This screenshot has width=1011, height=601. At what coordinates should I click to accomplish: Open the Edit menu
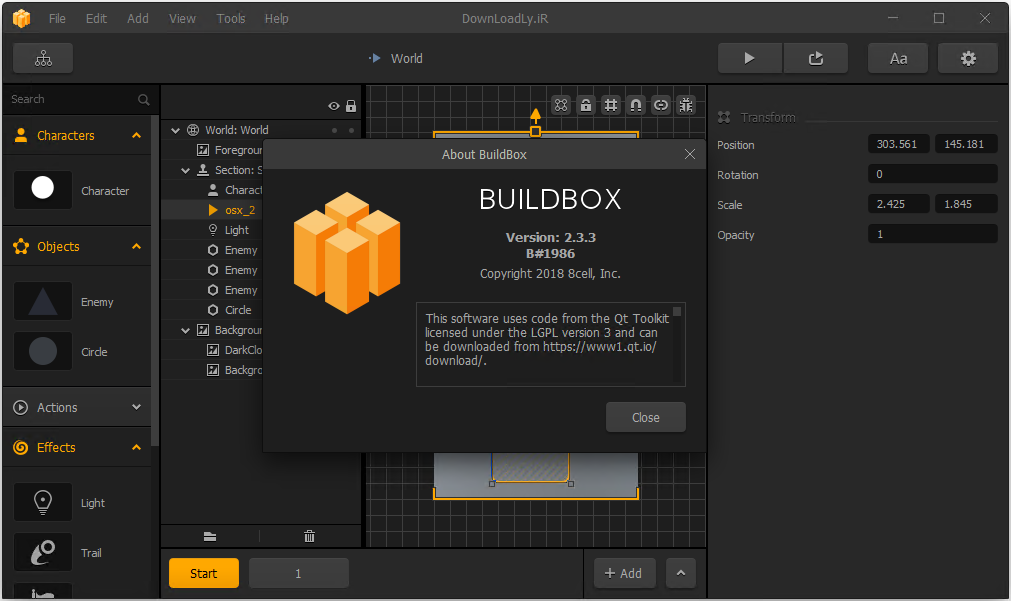(x=96, y=19)
